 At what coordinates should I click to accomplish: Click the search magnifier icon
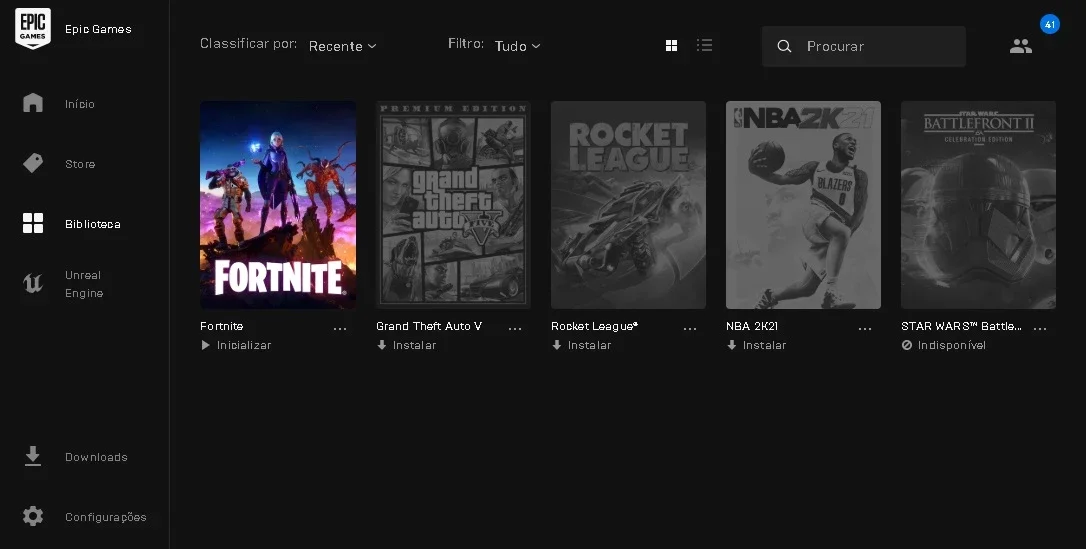(x=784, y=46)
